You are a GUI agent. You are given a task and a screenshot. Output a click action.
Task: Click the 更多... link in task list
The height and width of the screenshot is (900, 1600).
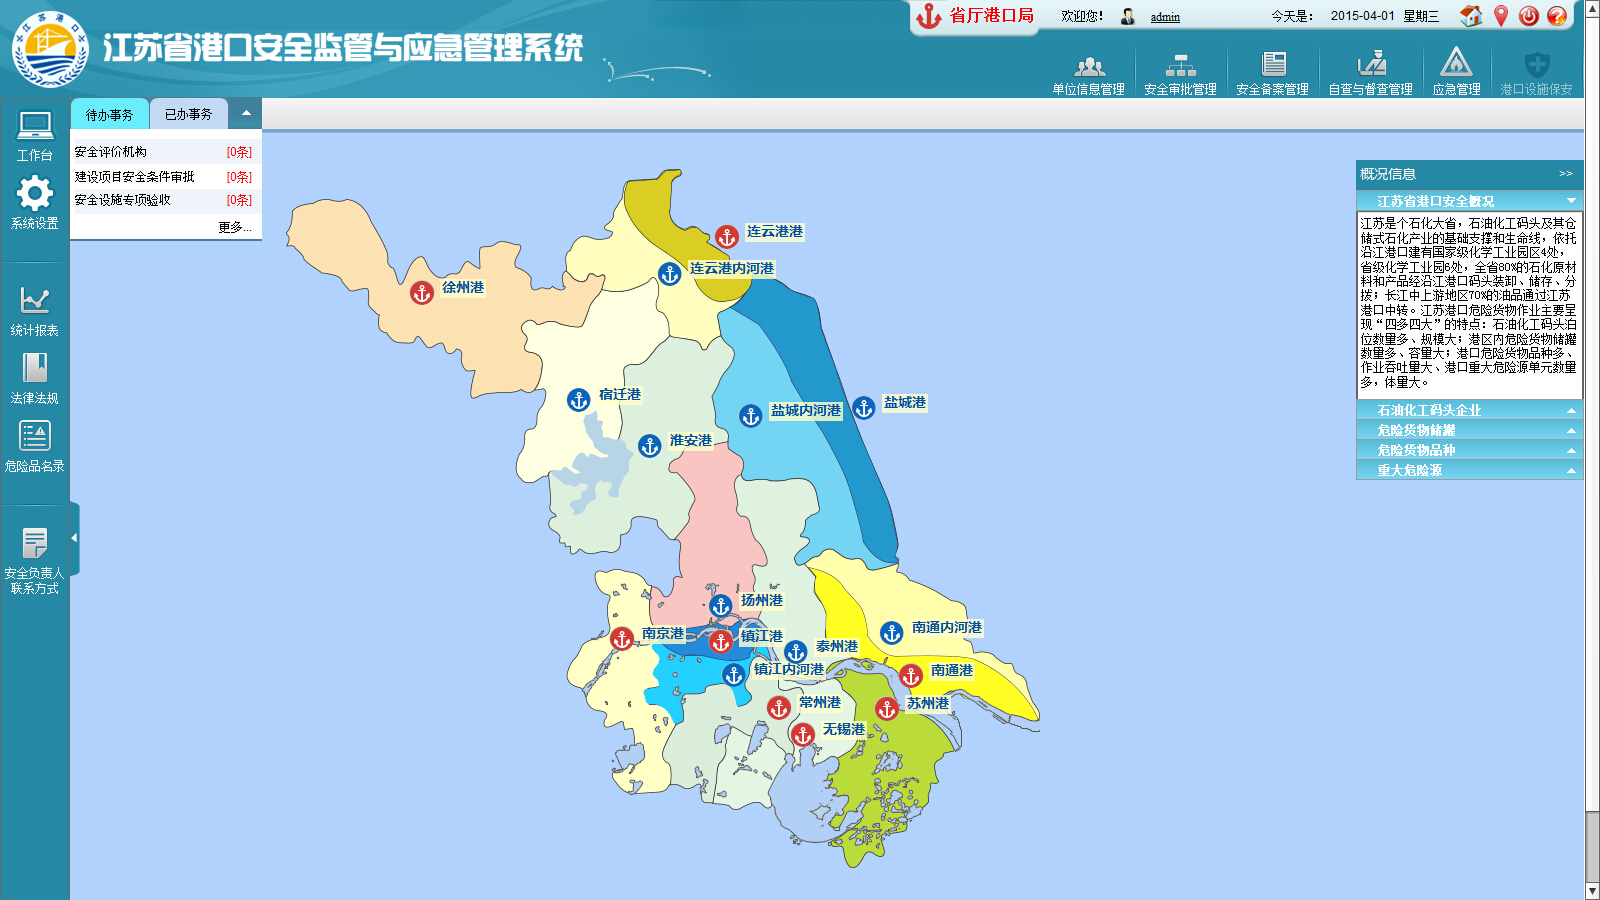click(234, 227)
